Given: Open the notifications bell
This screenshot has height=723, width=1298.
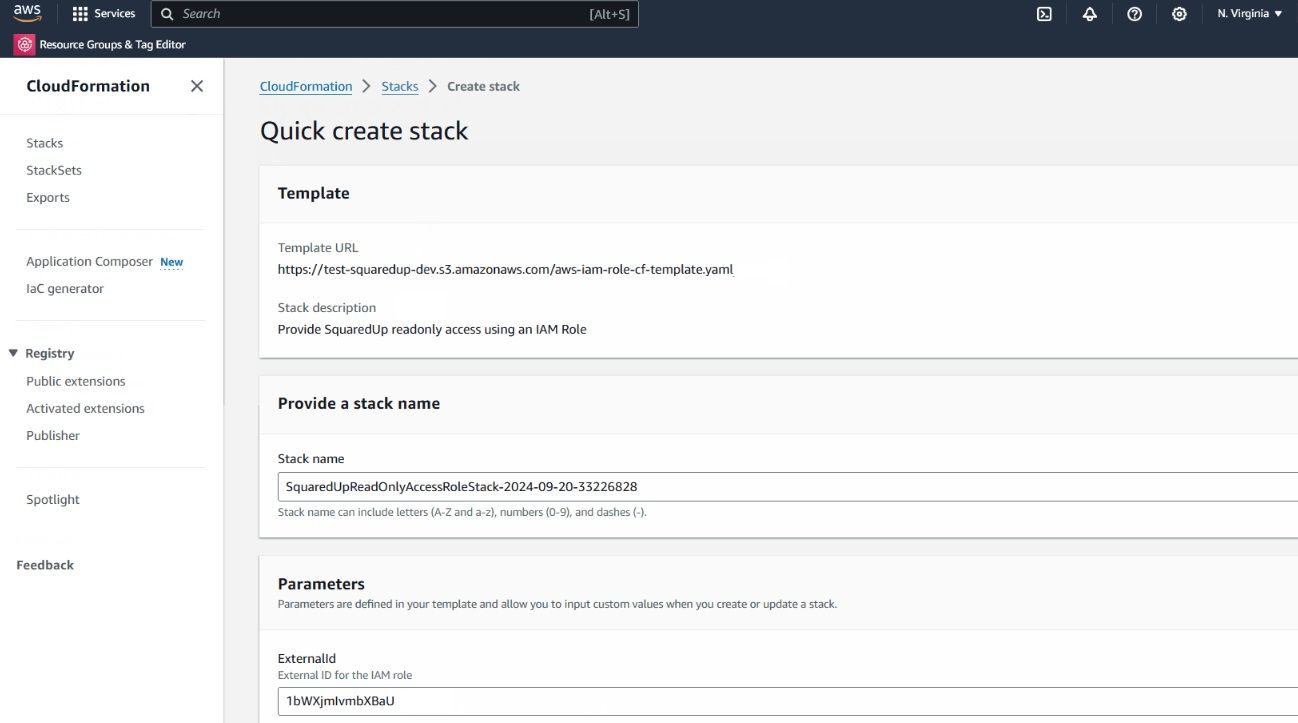Looking at the screenshot, I should point(1089,13).
